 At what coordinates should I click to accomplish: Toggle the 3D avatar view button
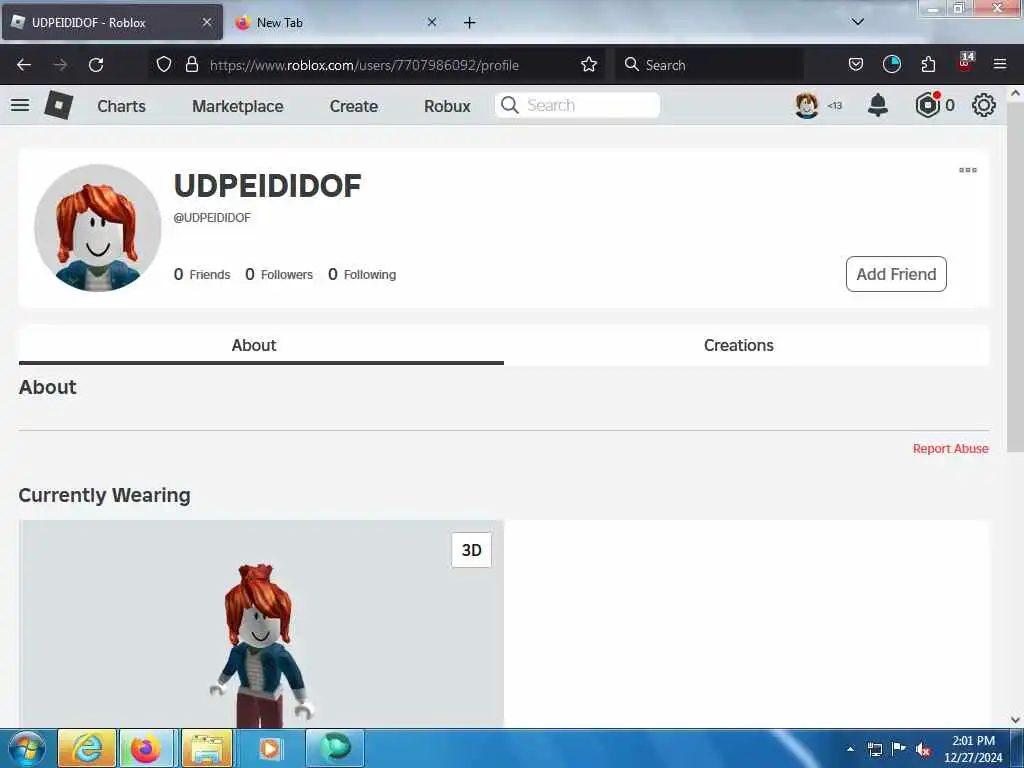[x=472, y=550]
